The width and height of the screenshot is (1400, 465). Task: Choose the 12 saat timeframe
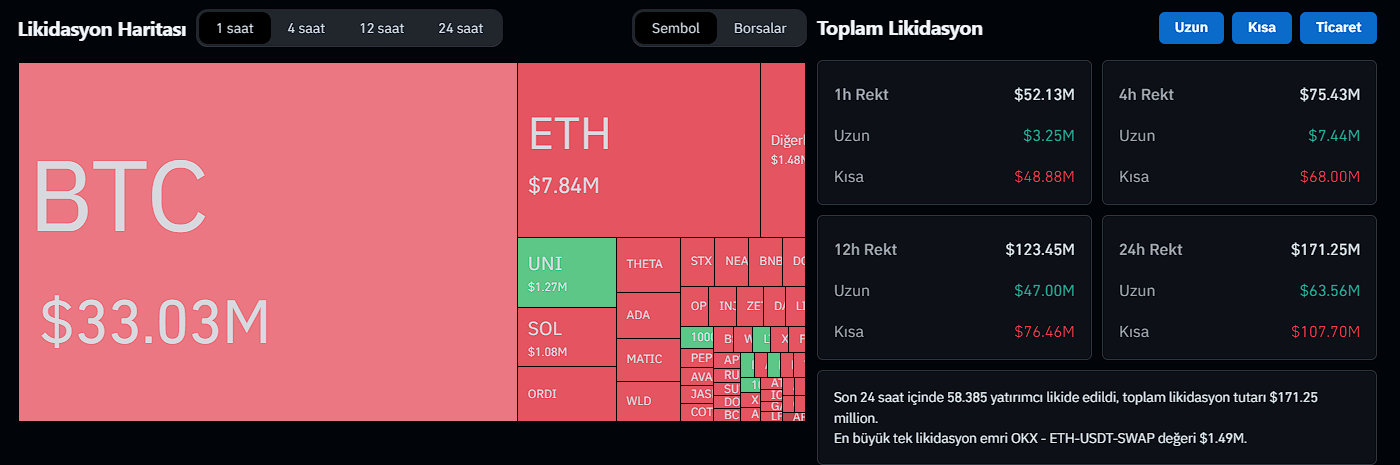(x=381, y=28)
